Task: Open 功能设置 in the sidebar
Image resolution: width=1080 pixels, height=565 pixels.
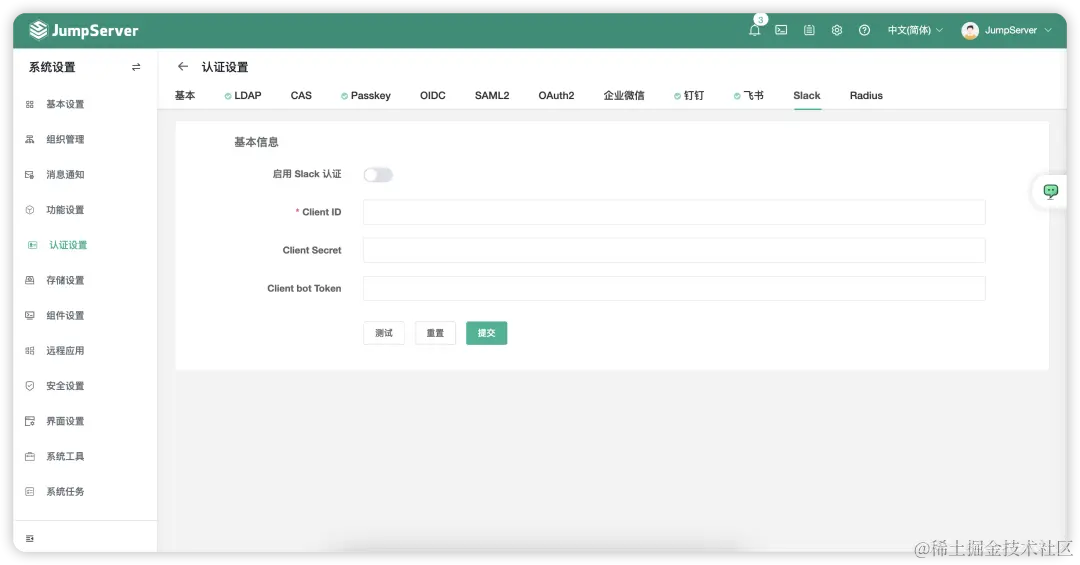Action: (x=65, y=209)
